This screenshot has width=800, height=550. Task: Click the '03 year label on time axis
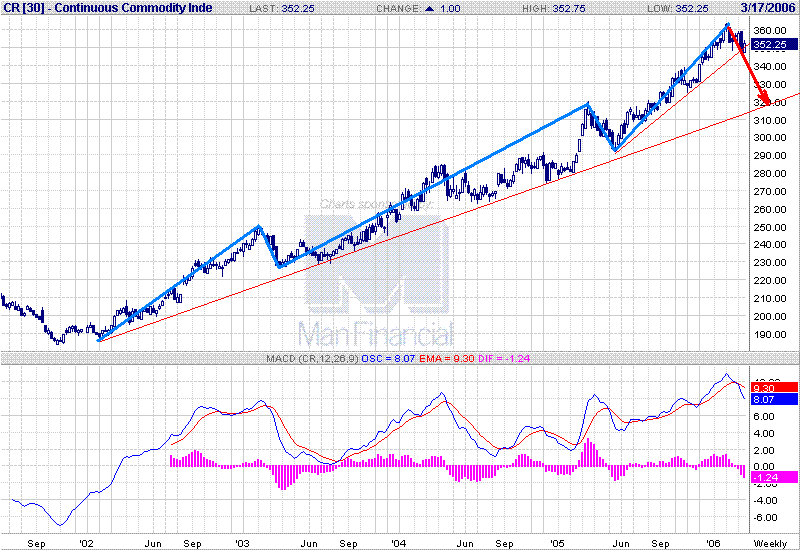point(242,543)
